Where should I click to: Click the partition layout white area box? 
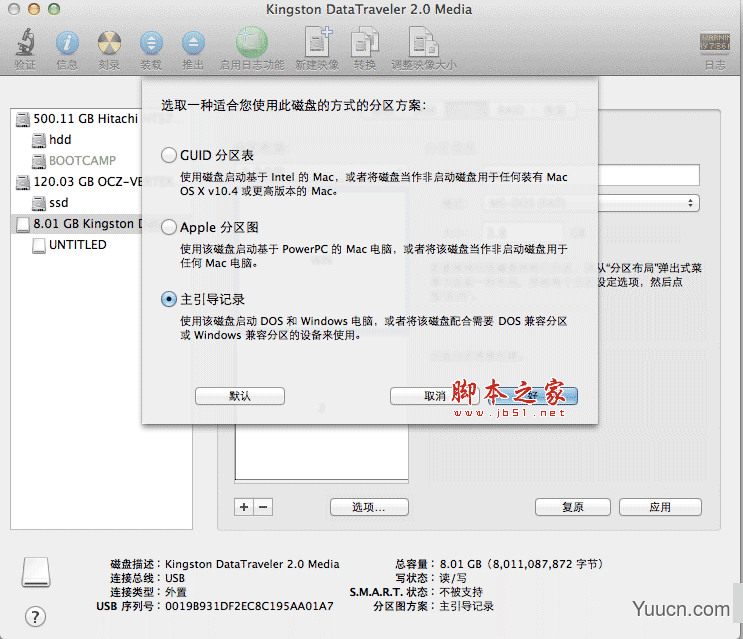tap(322, 452)
